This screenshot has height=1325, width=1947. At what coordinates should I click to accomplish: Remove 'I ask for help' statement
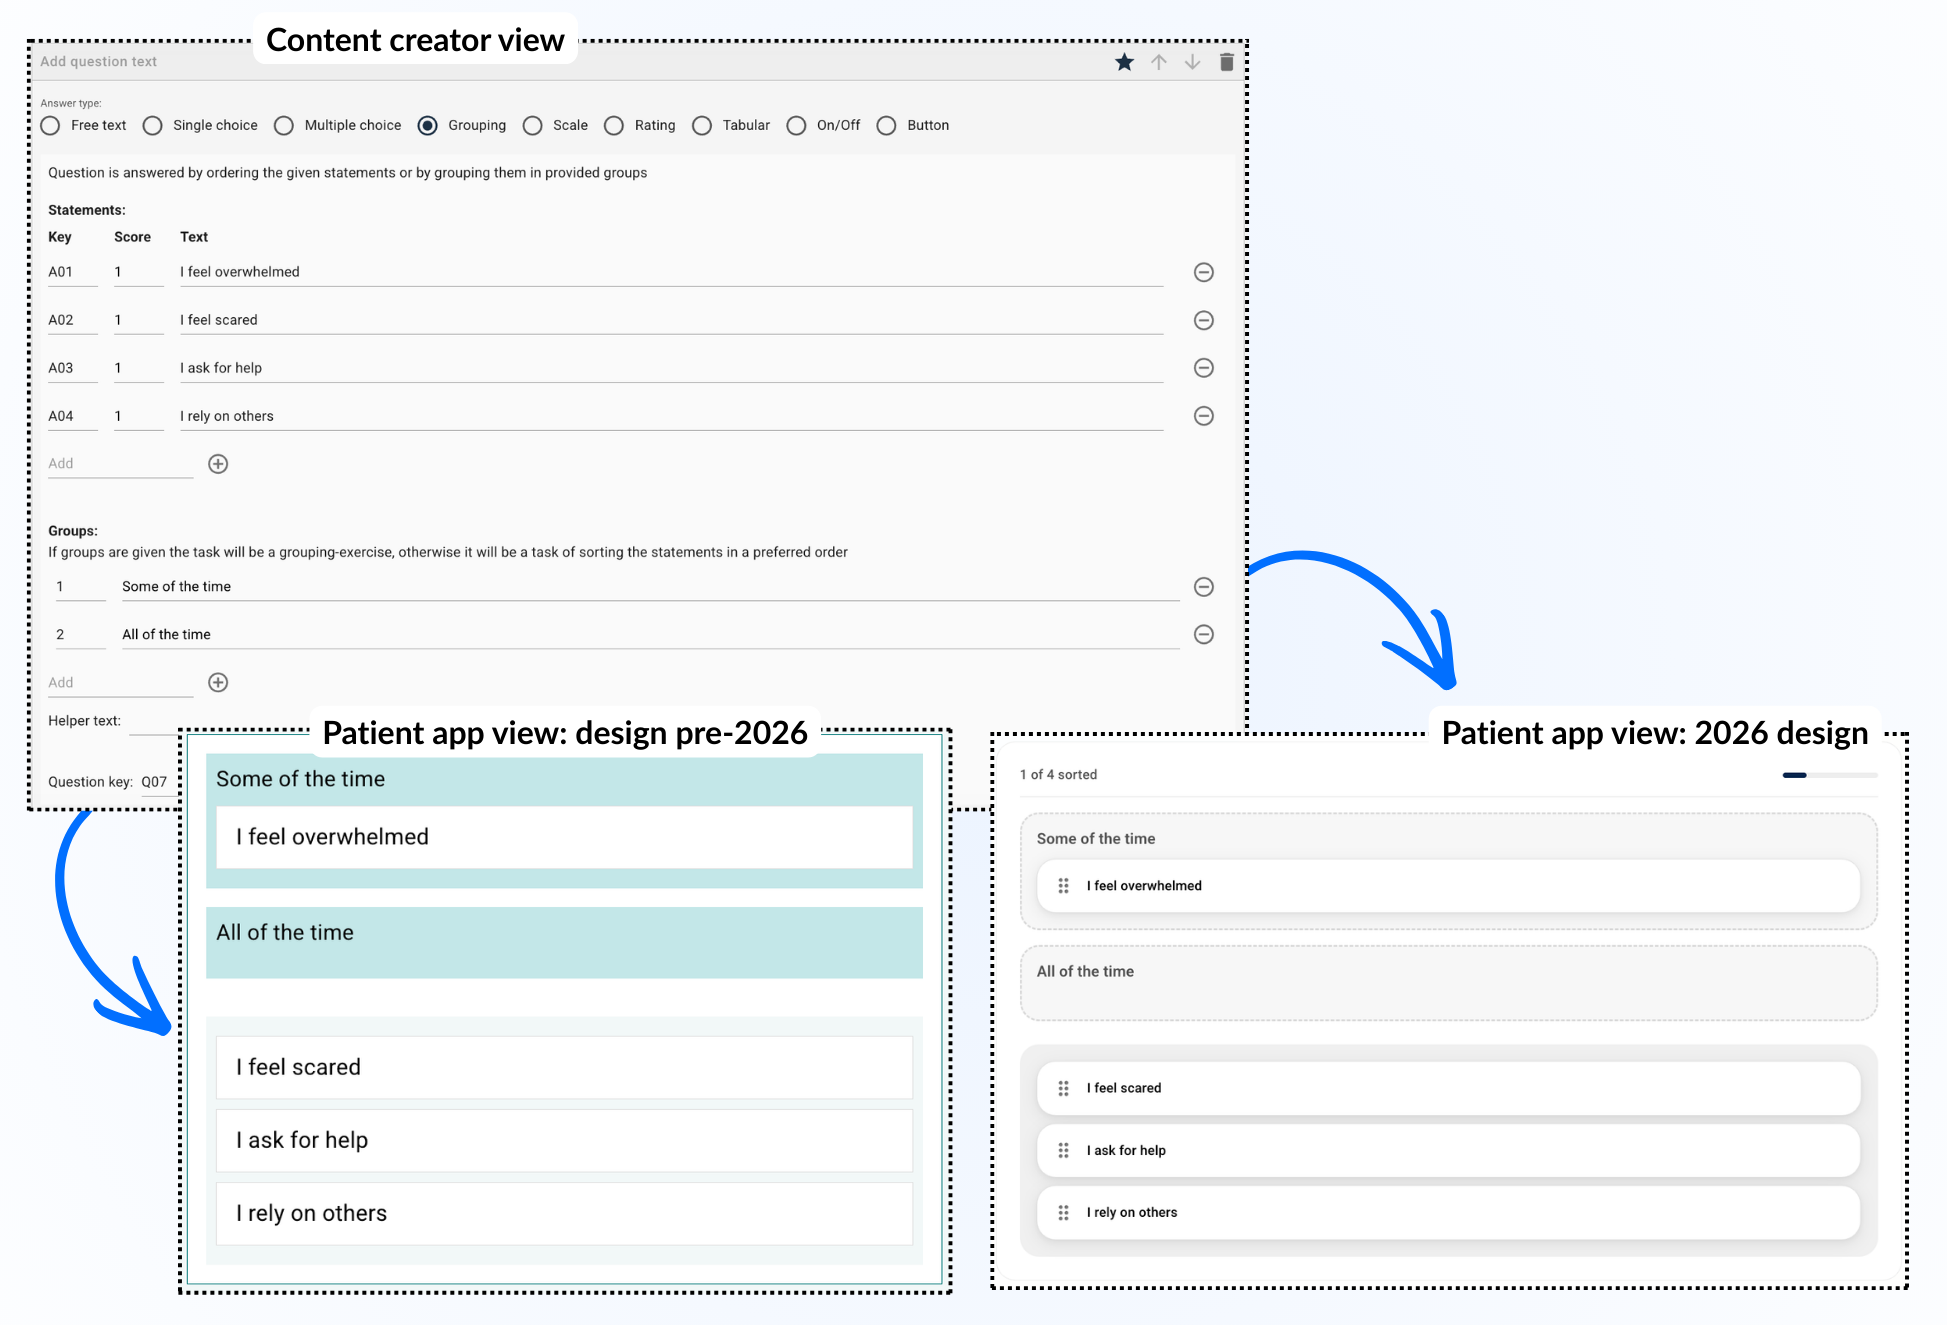pos(1204,368)
